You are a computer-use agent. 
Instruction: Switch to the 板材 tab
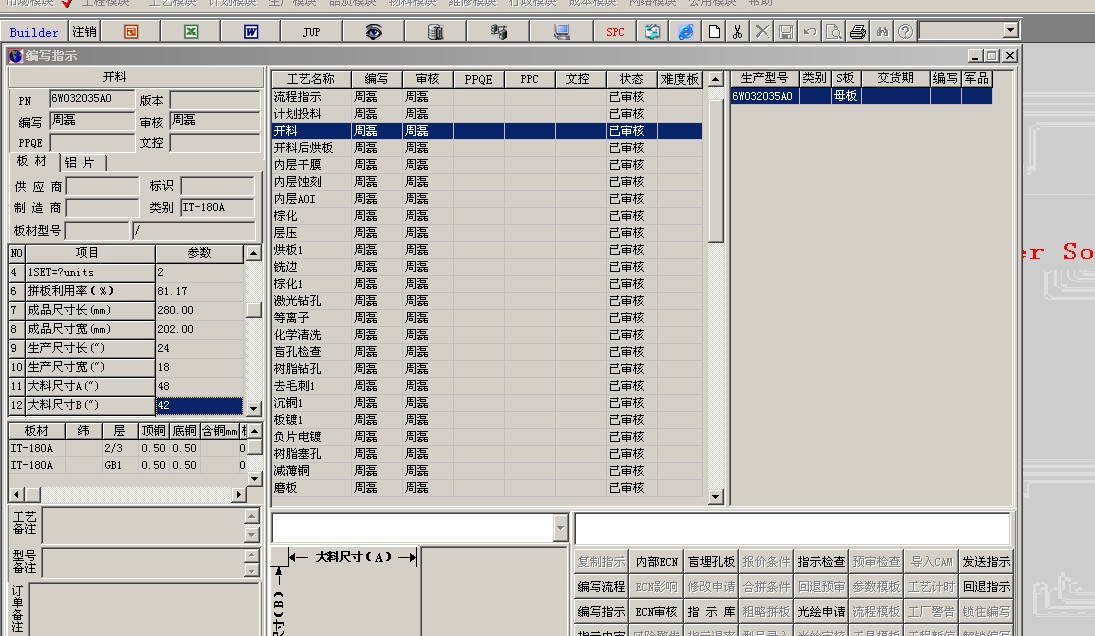tap(32, 161)
